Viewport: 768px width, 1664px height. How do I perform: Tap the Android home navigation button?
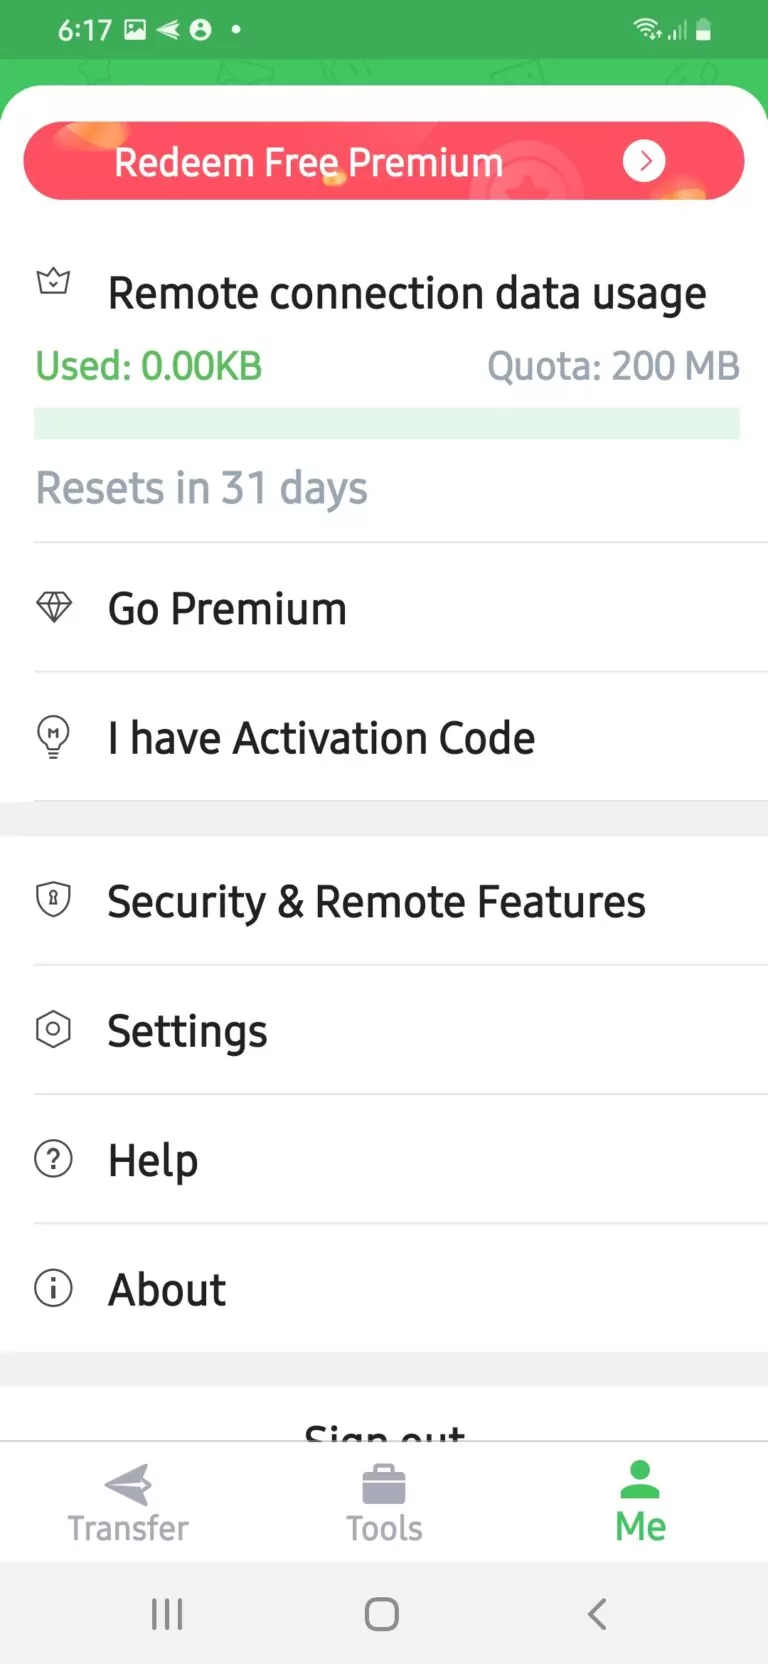coord(382,1613)
